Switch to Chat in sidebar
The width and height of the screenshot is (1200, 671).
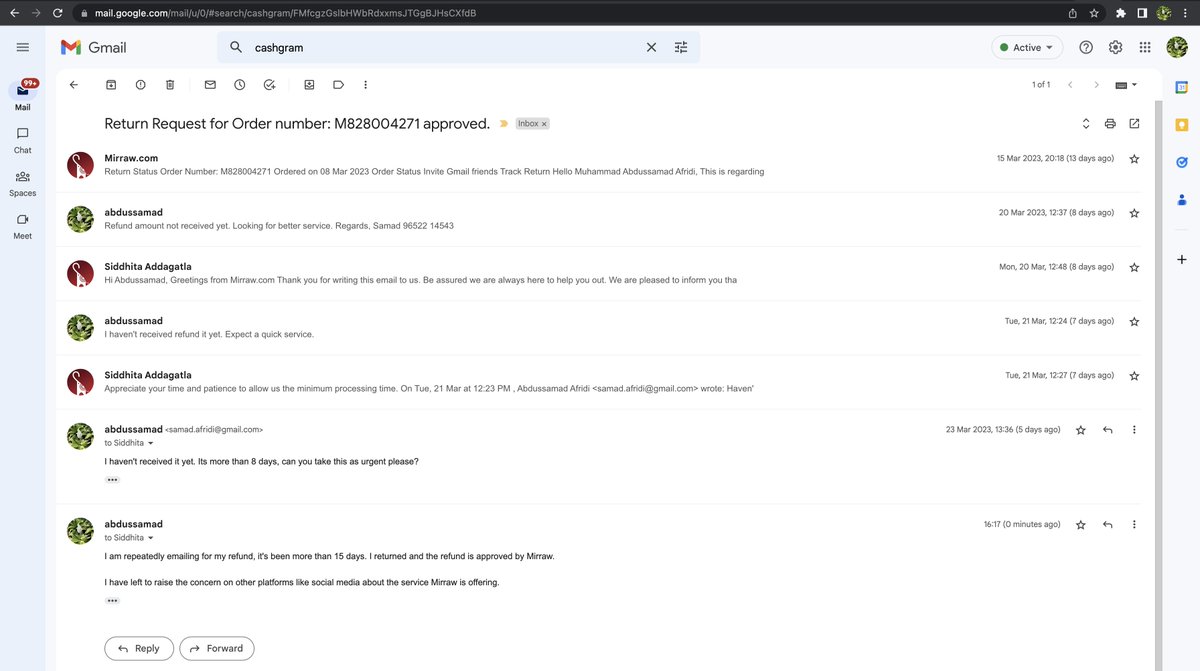coord(22,139)
